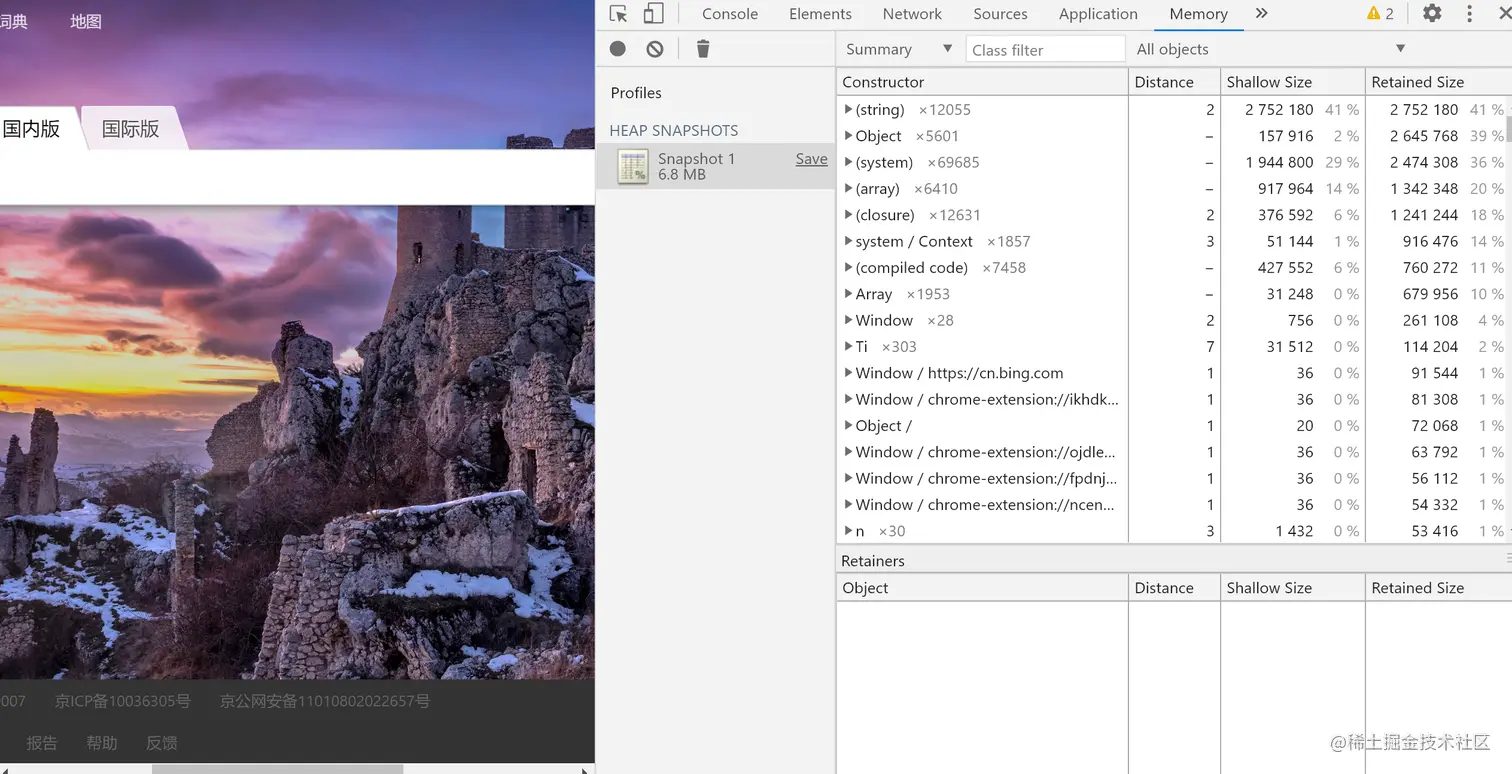Click the 报告 footer link
Screen dimensions: 1512x774
pyautogui.click(x=42, y=743)
